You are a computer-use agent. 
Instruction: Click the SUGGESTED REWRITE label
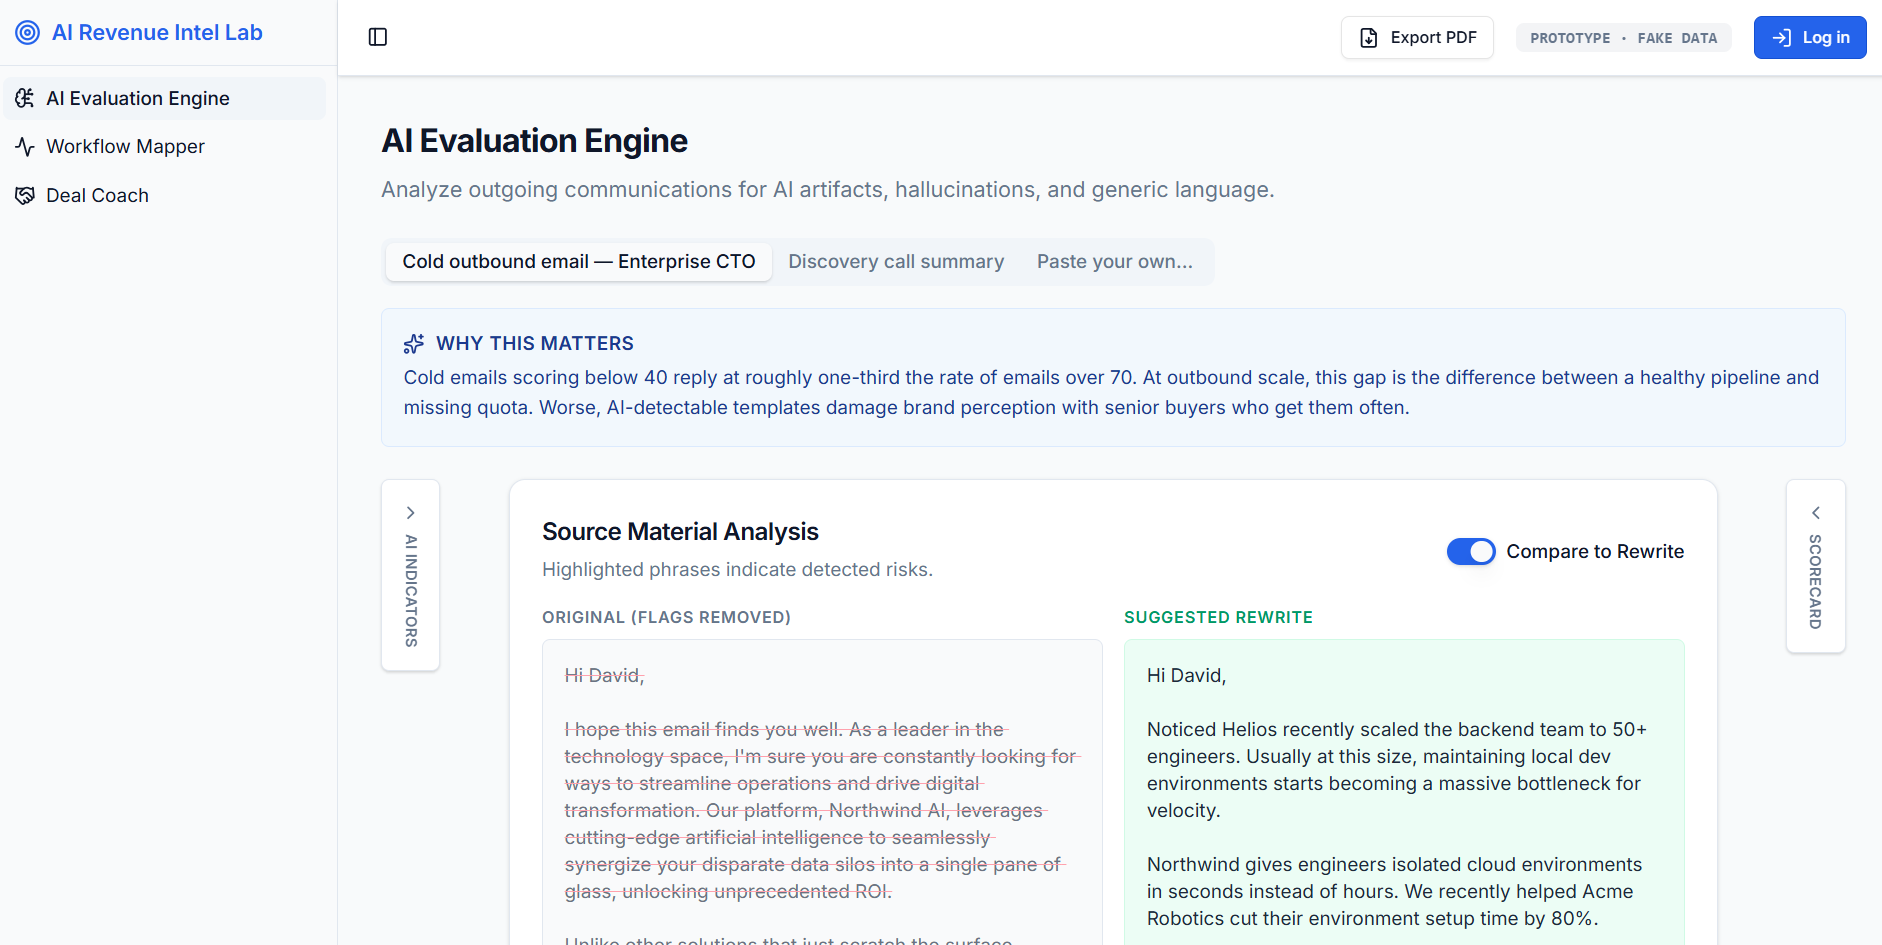(x=1218, y=618)
